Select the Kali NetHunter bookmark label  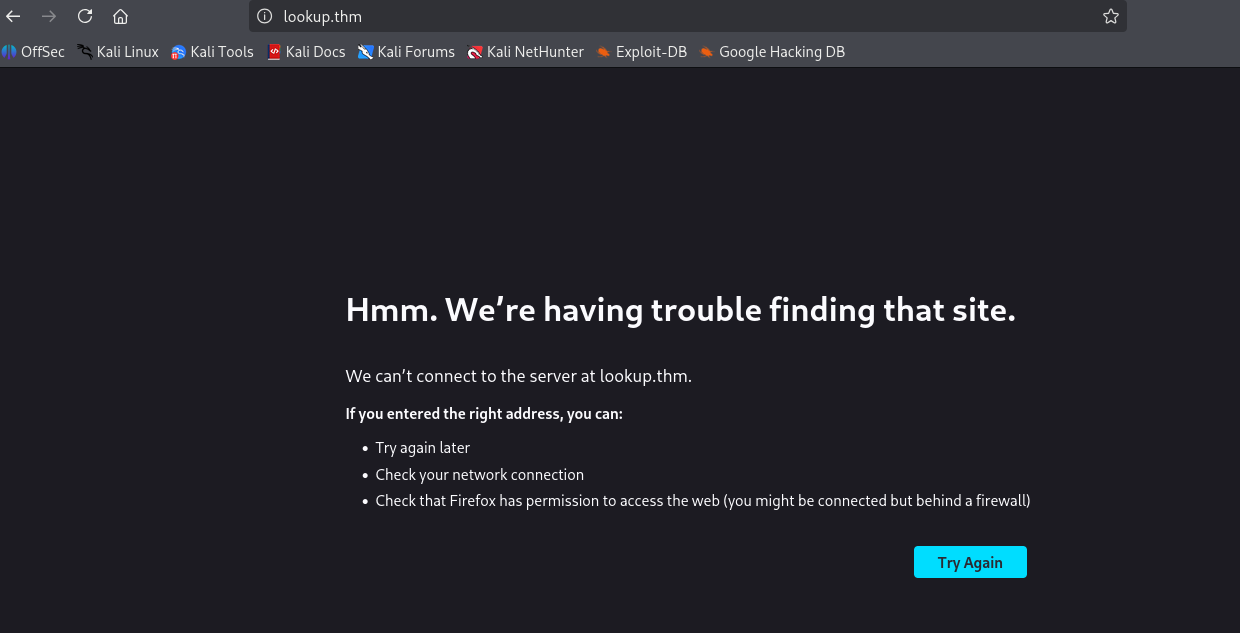coord(534,51)
